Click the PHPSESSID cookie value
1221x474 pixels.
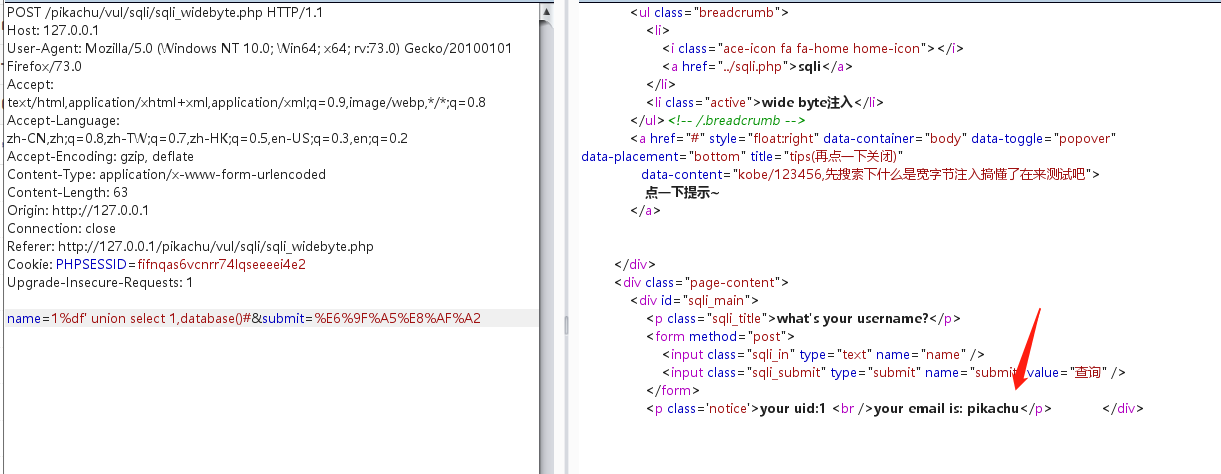click(x=221, y=265)
